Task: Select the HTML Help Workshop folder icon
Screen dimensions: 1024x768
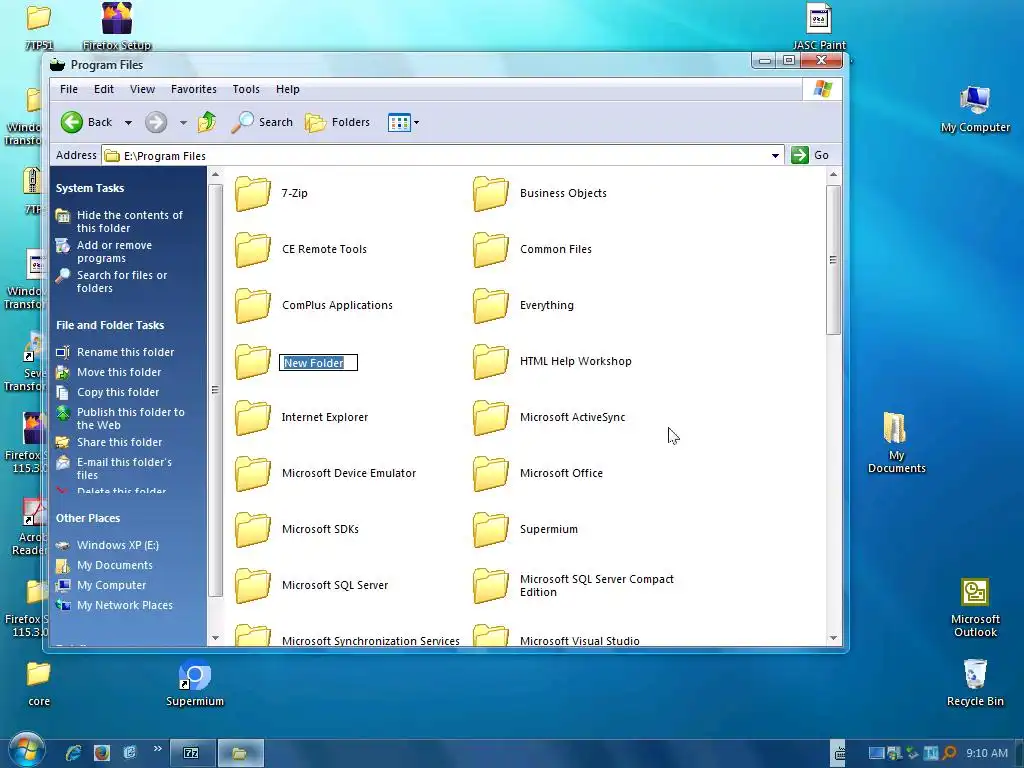Action: [x=491, y=361]
